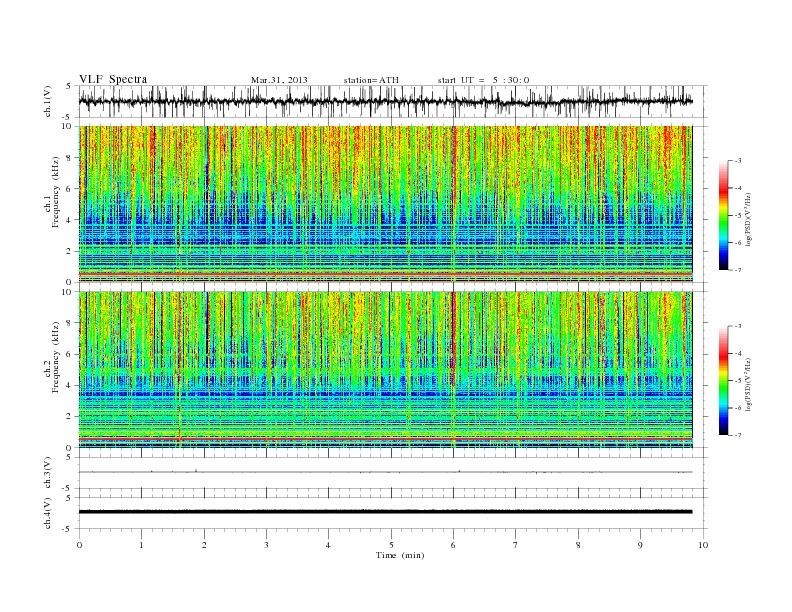Click the thick black ch.4 signal trace
Image resolution: width=792 pixels, height=612 pixels.
[385, 512]
